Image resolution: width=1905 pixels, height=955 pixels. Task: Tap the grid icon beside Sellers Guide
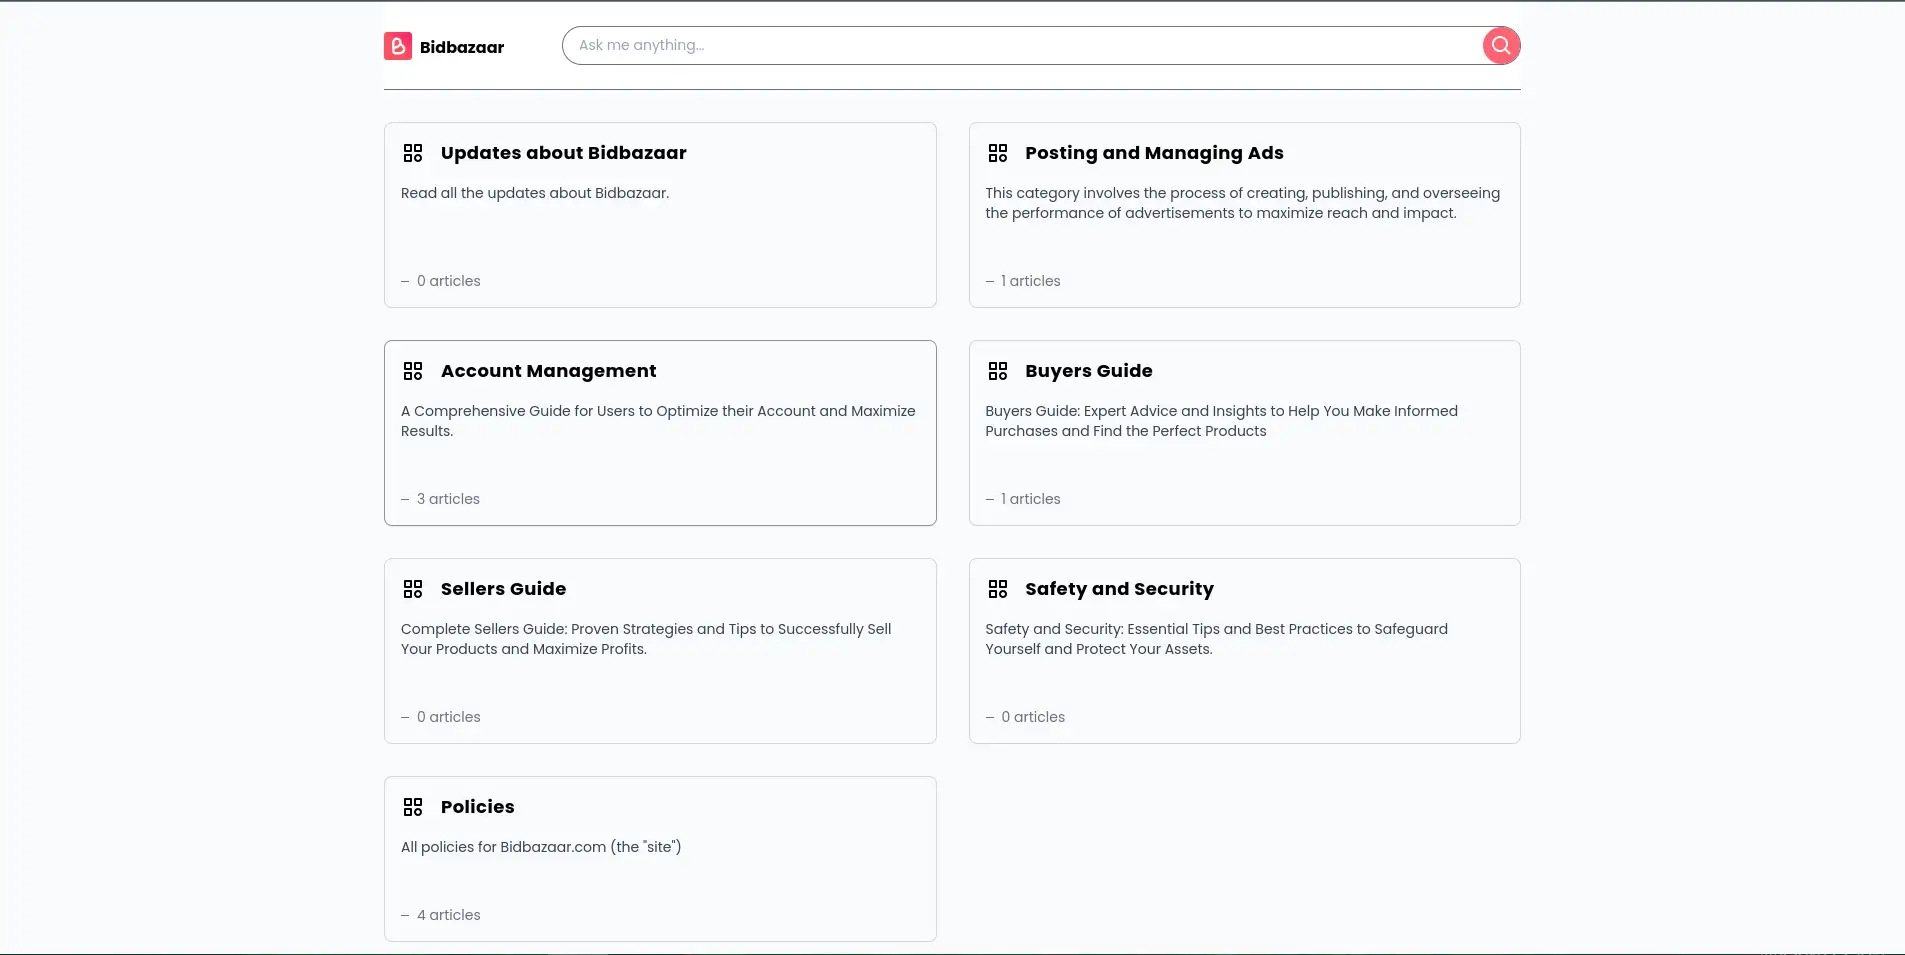point(413,589)
